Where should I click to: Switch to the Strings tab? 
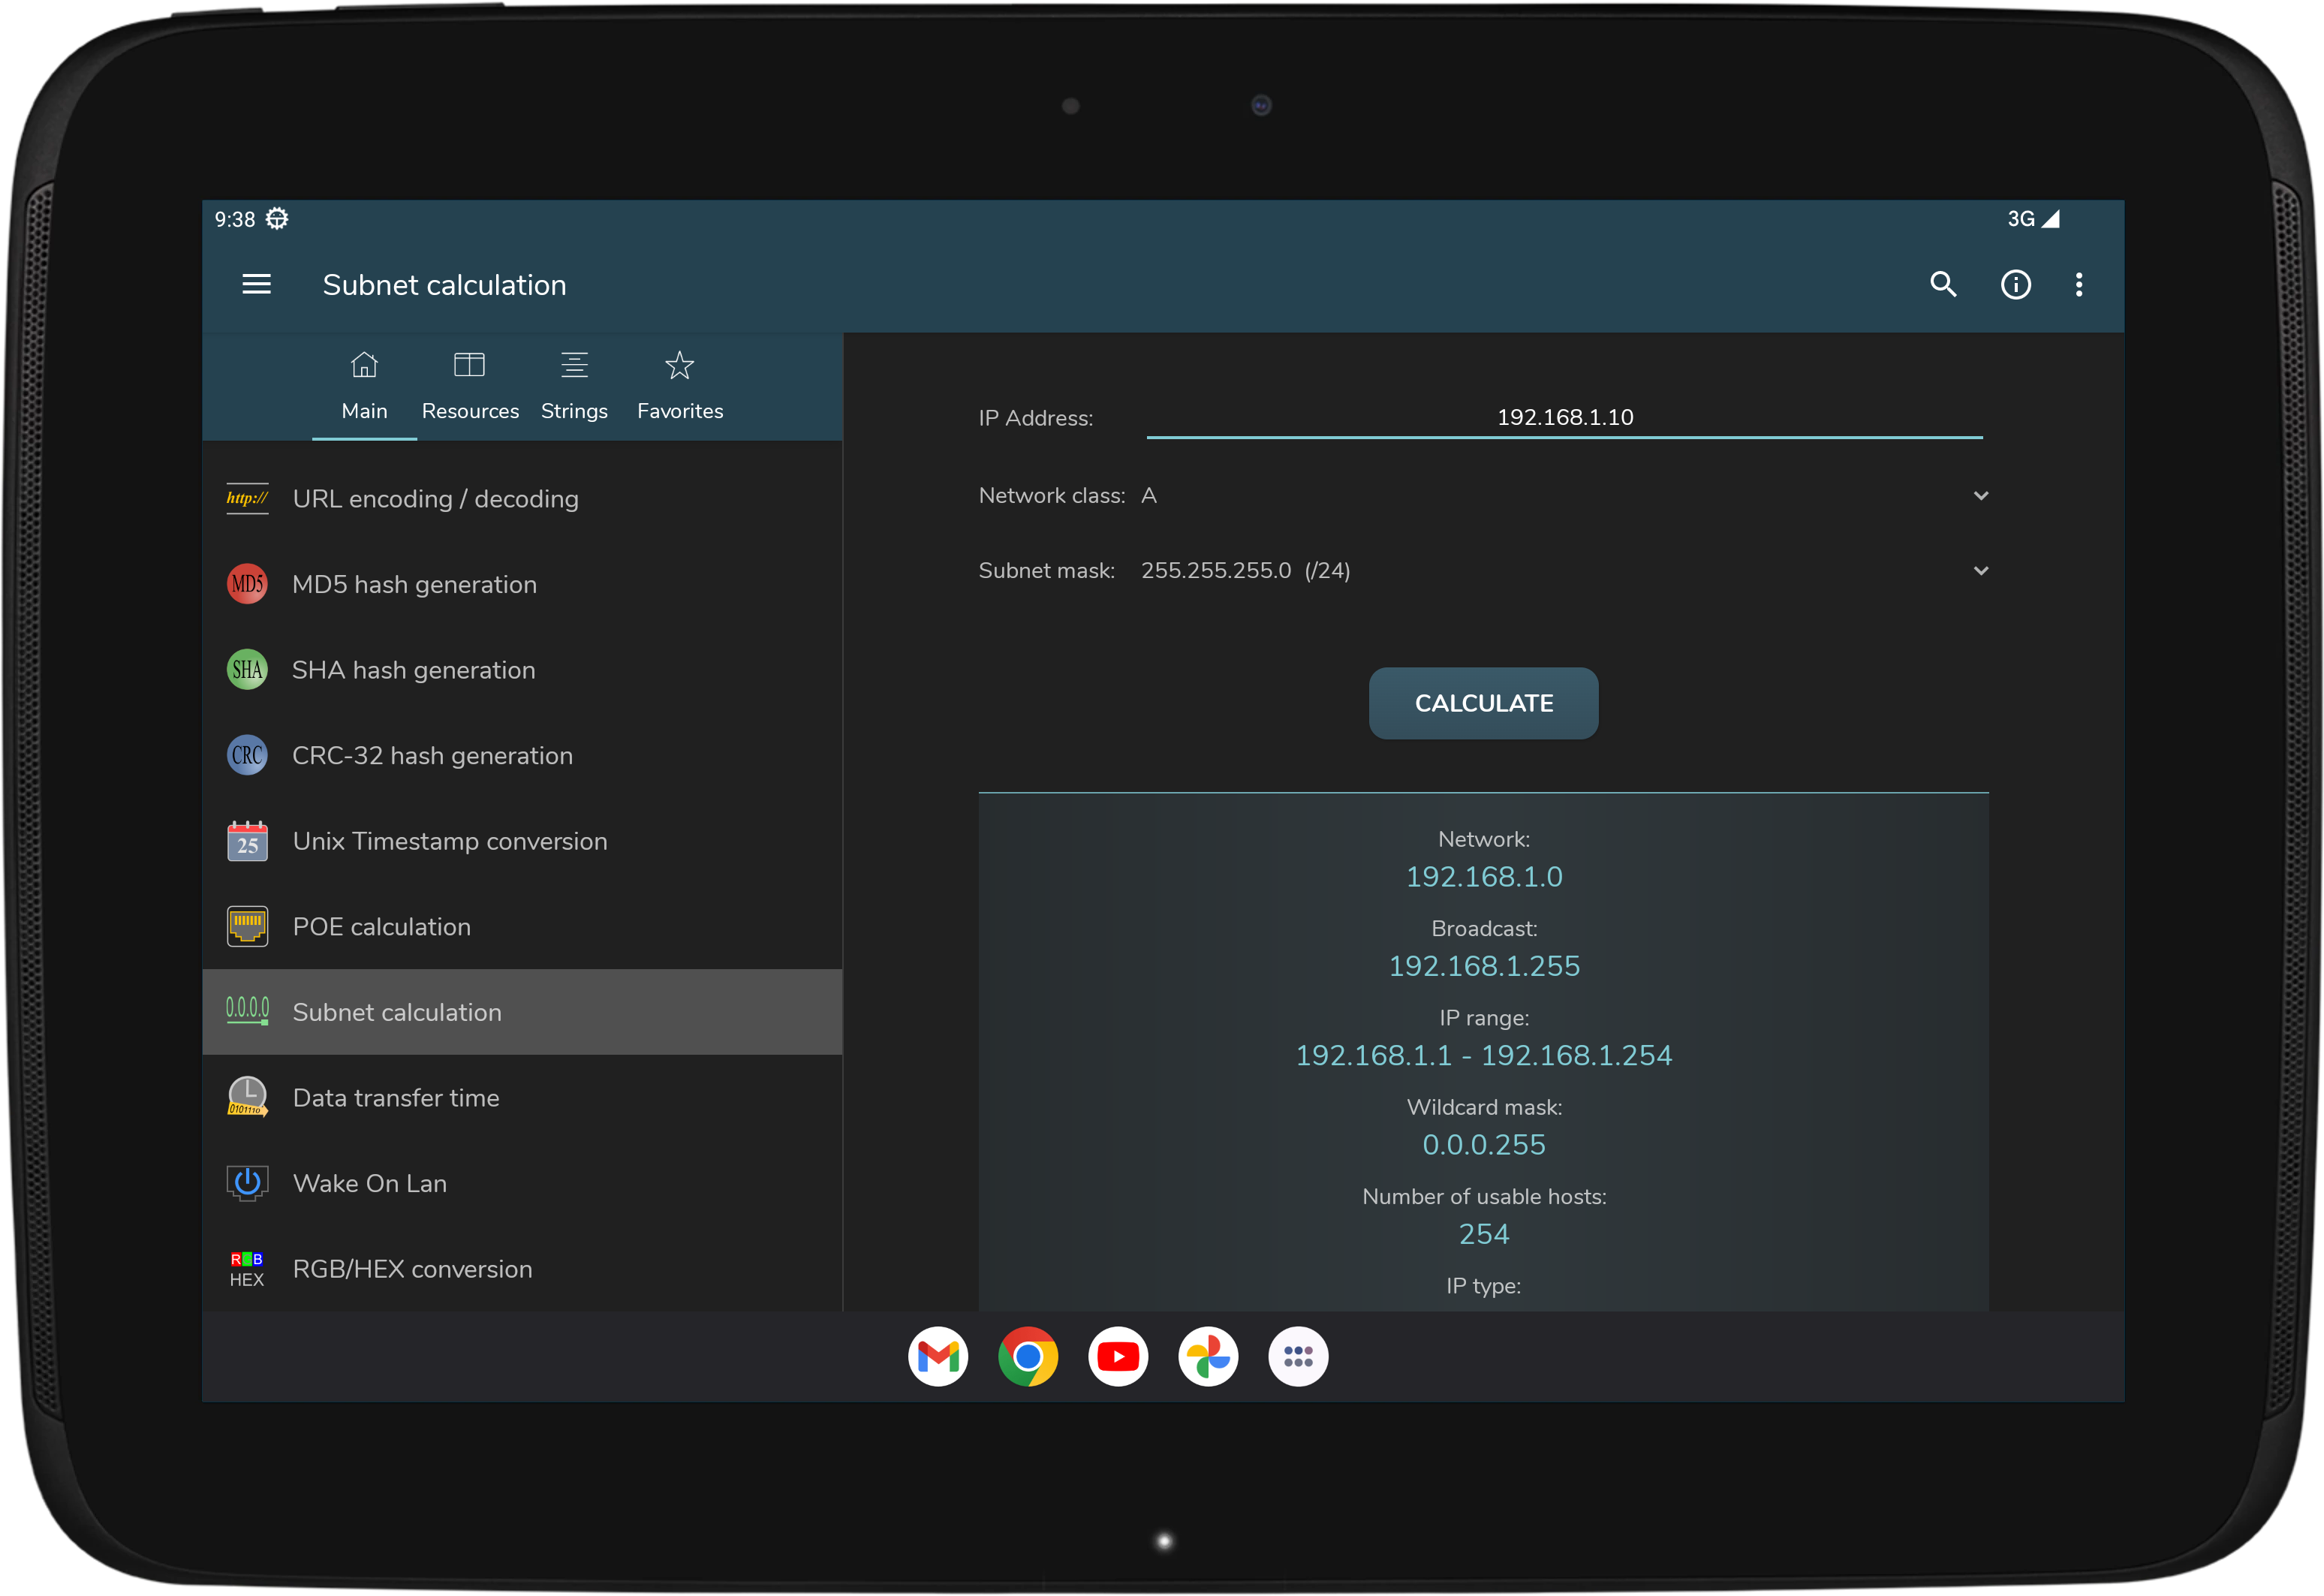click(575, 387)
